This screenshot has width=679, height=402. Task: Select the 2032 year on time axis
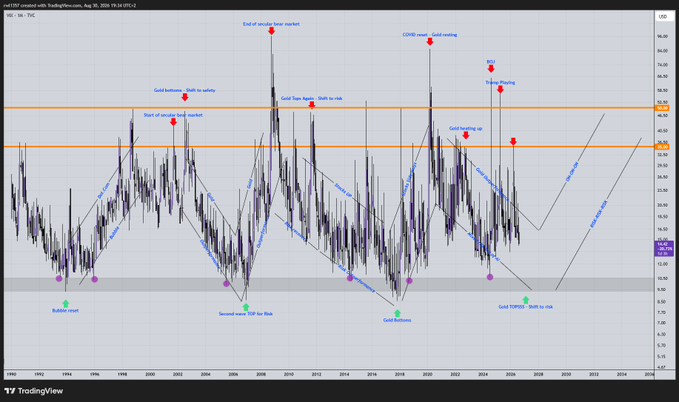[594, 374]
